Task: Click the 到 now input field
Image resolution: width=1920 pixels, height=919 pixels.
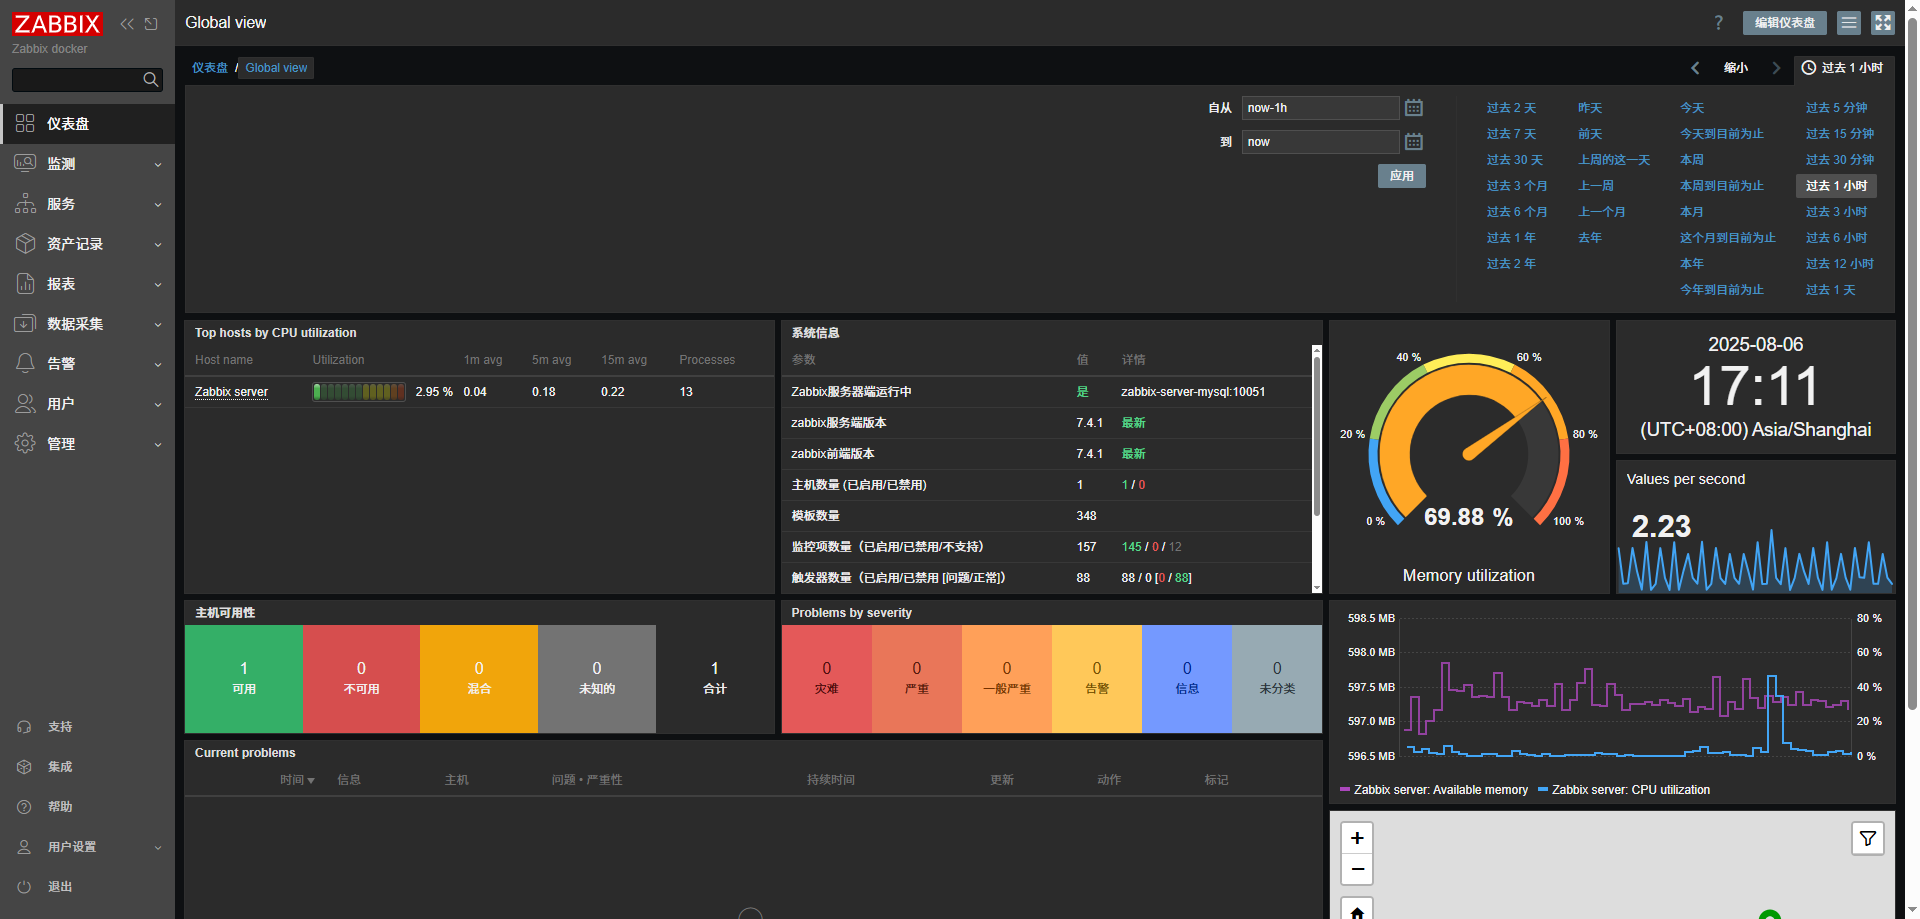Action: pos(1320,142)
